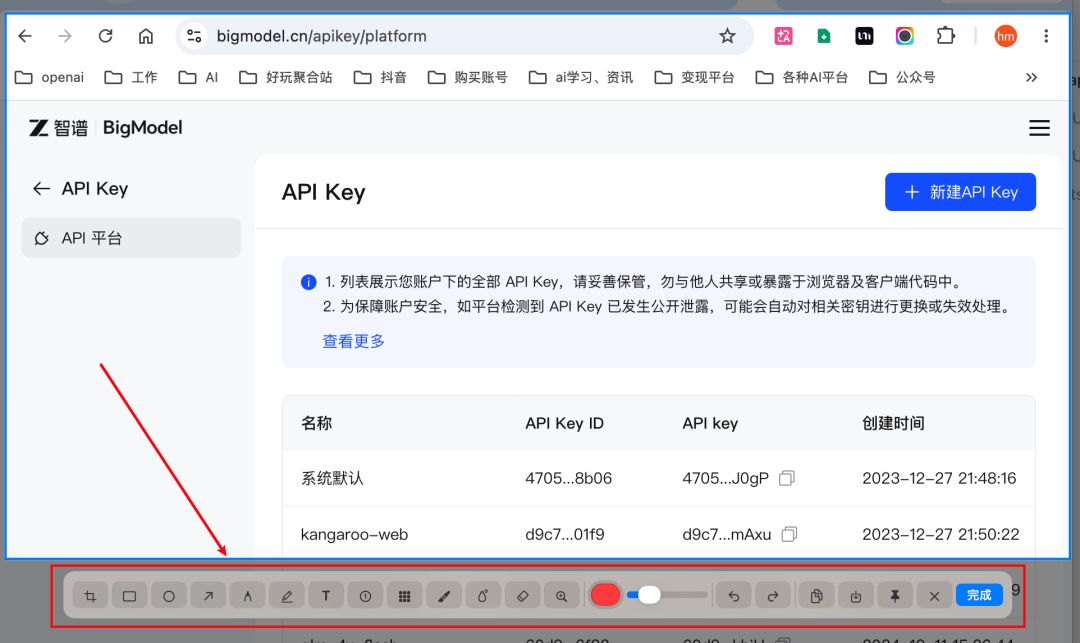Go back via the API Key arrow
1080x643 pixels.
pos(41,189)
